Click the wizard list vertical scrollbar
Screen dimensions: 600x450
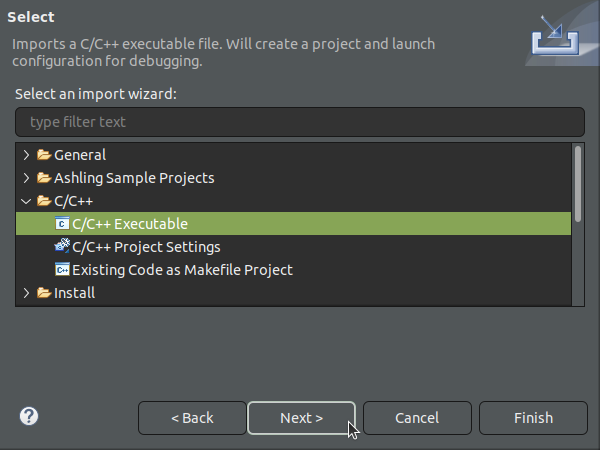[578, 184]
